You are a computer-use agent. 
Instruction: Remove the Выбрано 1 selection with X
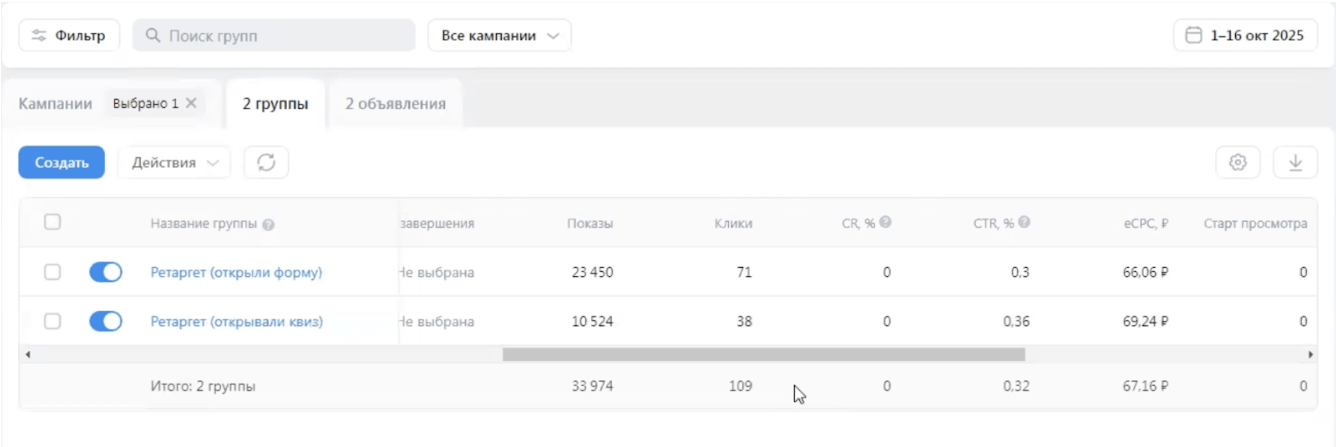(x=191, y=103)
